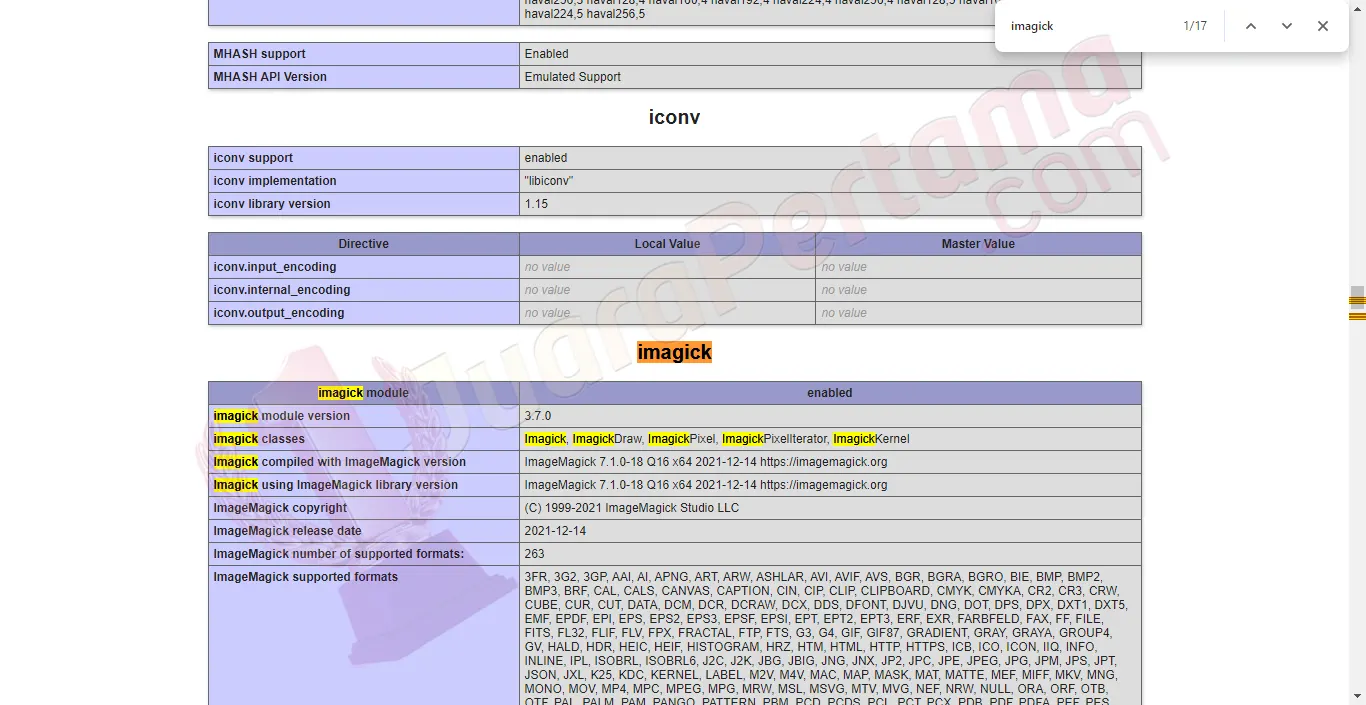Click the page scrollbar on the right edge
The image size is (1366, 705).
(x=1358, y=450)
